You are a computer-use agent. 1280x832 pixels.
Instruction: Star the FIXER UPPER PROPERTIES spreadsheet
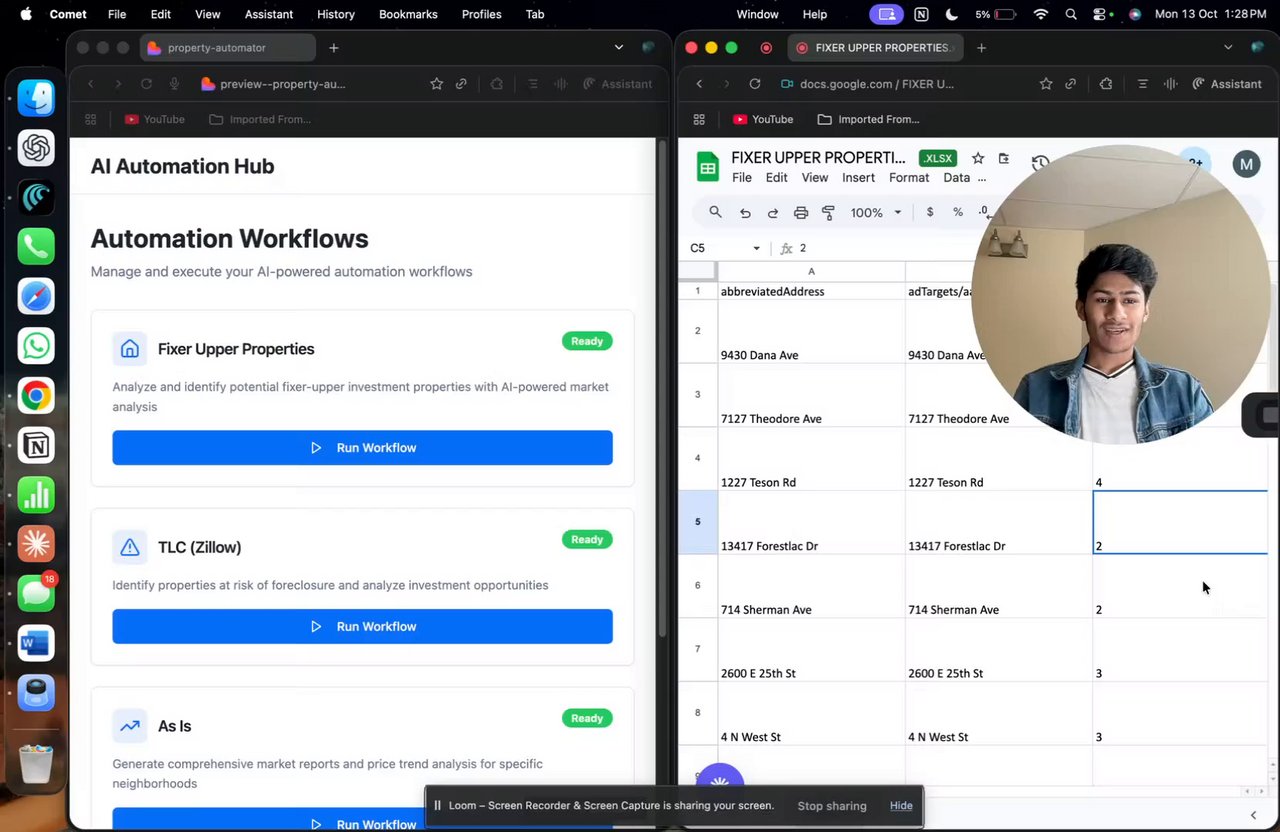[978, 158]
